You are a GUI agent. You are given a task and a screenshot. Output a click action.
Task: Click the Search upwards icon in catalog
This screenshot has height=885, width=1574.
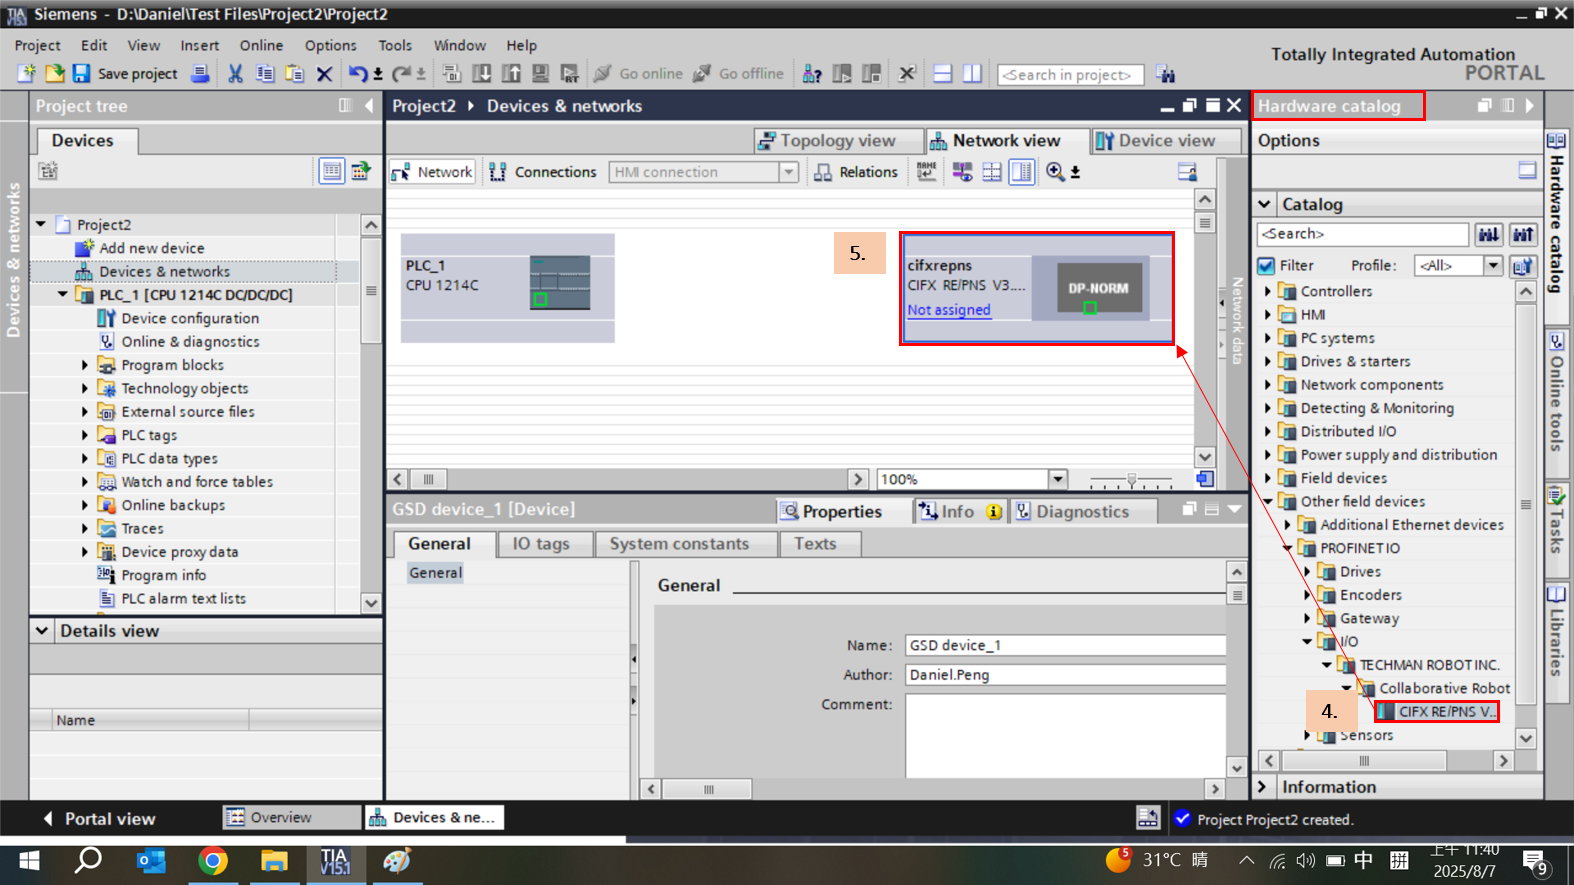1523,234
